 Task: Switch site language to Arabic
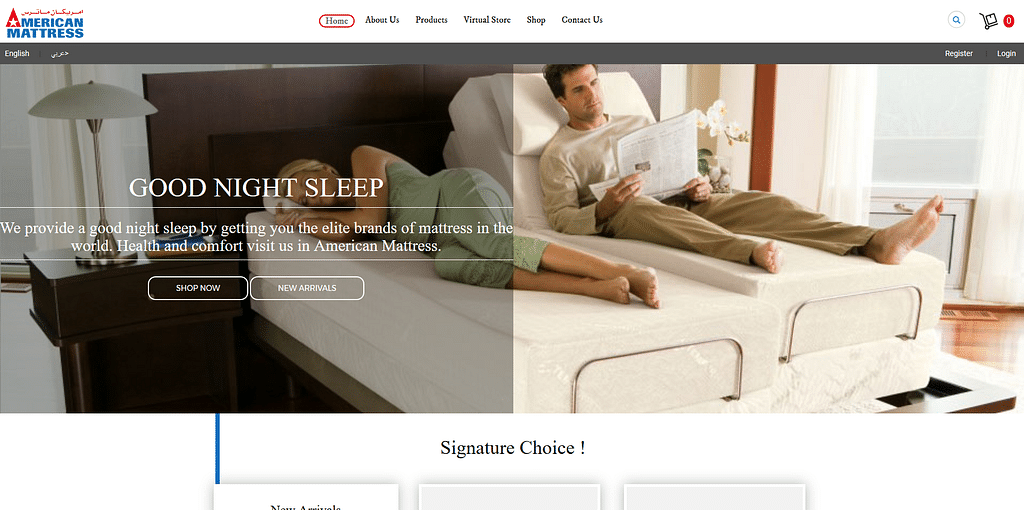(x=60, y=54)
